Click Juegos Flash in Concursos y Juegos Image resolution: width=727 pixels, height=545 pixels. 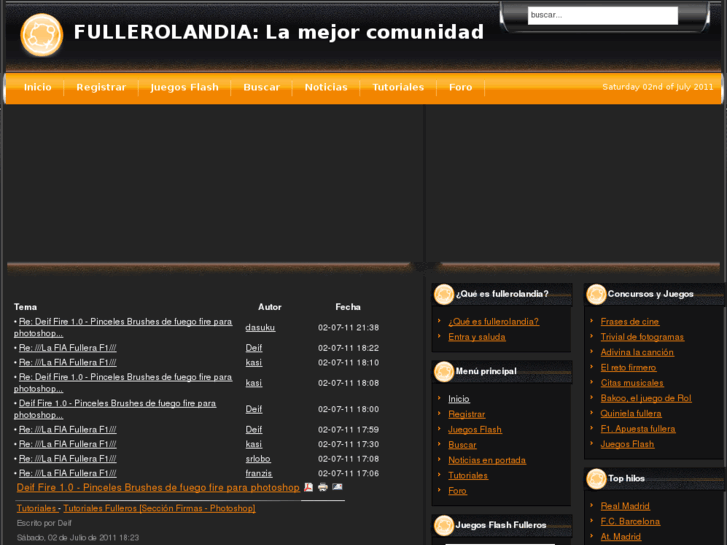coord(627,444)
